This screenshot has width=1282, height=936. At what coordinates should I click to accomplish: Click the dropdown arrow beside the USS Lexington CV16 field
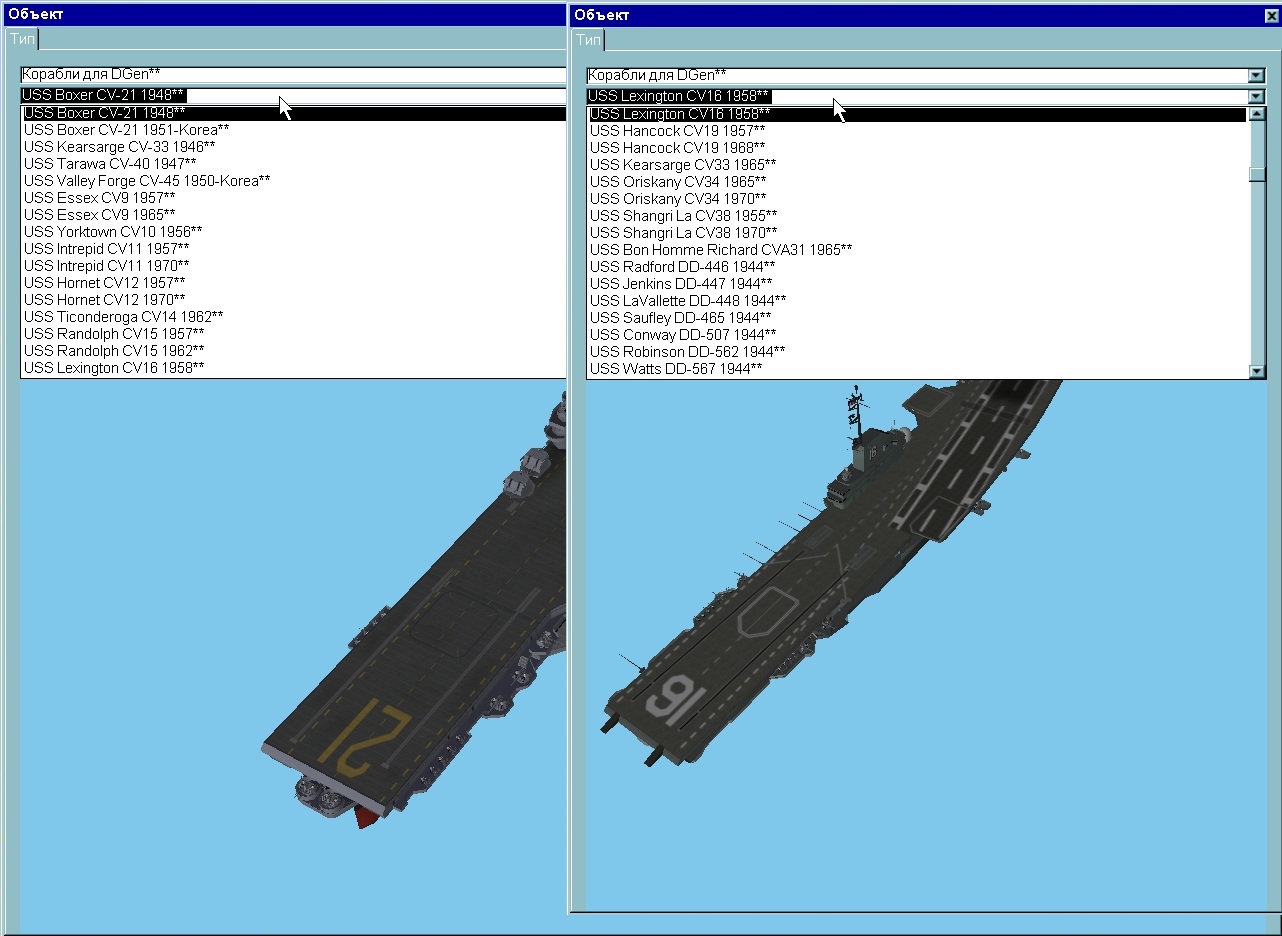click(1257, 96)
